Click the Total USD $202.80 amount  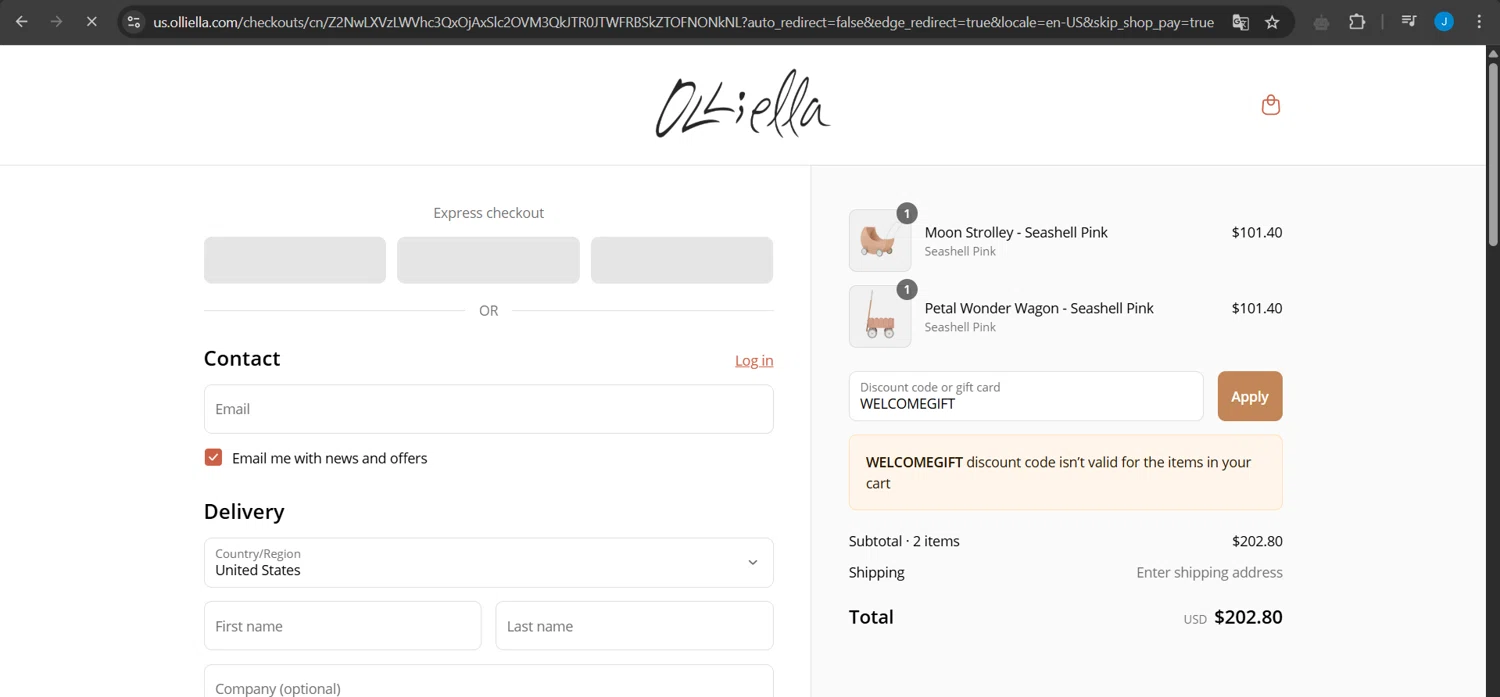point(1248,617)
